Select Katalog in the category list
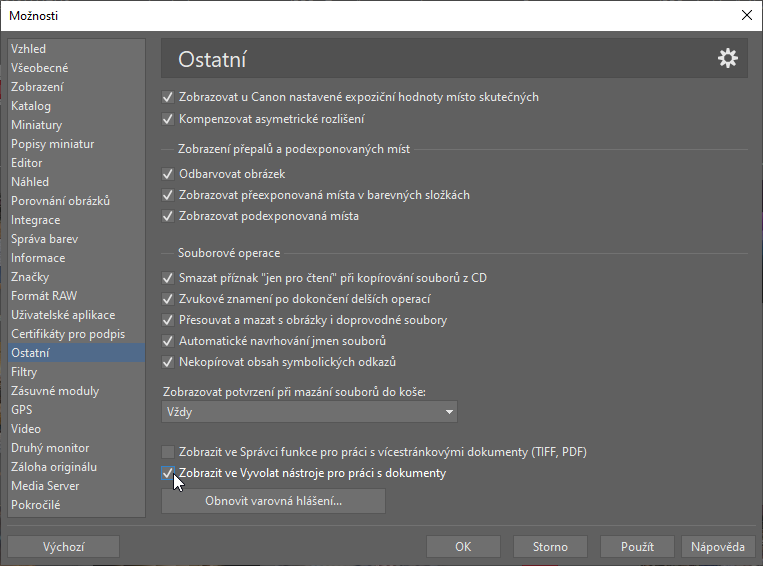 76,106
